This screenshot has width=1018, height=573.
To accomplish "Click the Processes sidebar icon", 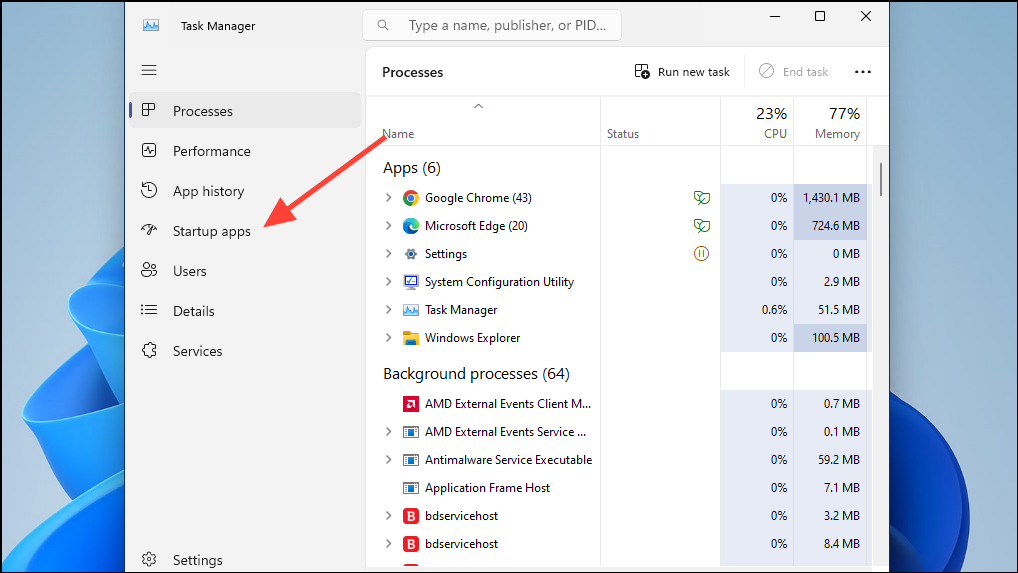I will (149, 110).
